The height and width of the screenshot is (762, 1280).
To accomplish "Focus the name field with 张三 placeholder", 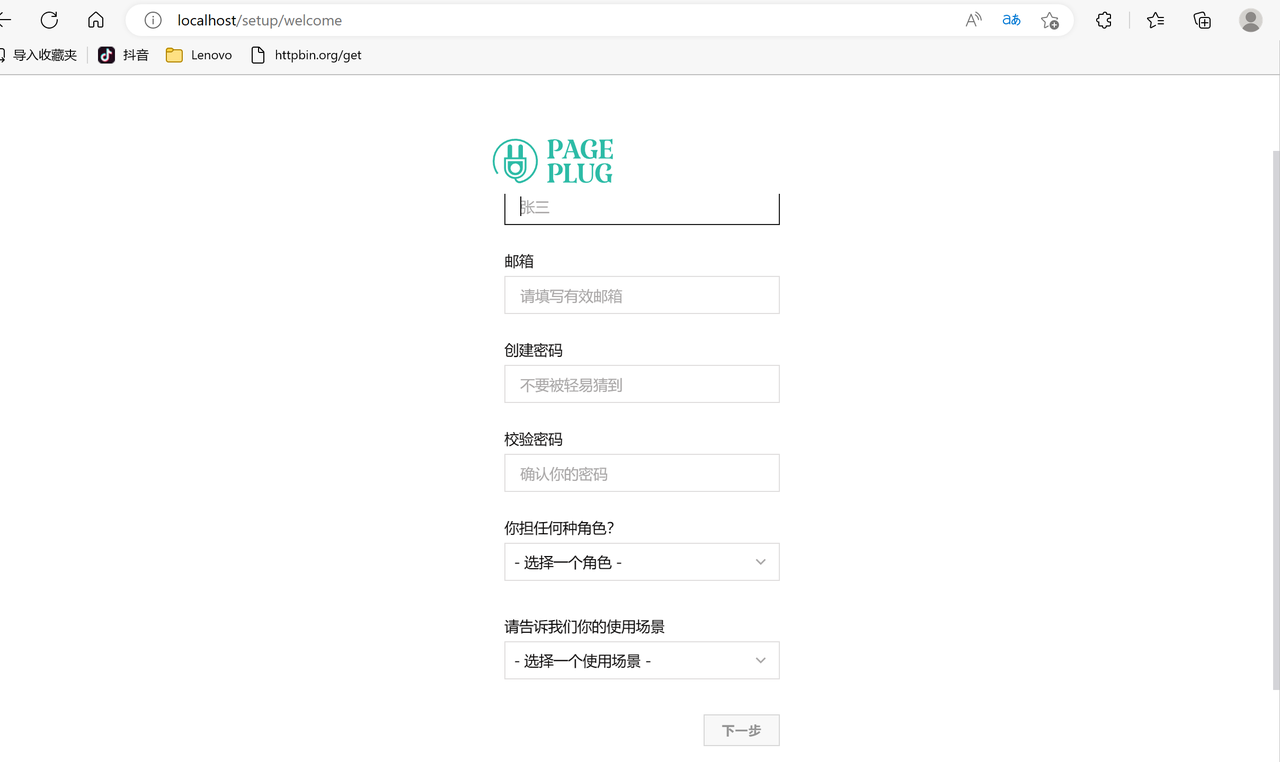I will 642,208.
